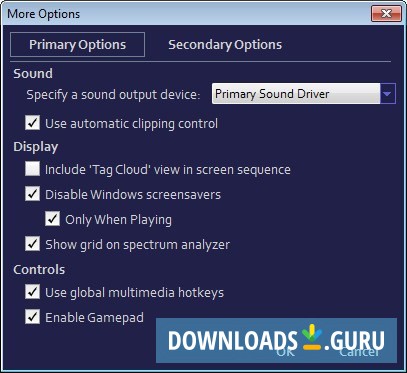Switch to the Primary Options tab

77,45
